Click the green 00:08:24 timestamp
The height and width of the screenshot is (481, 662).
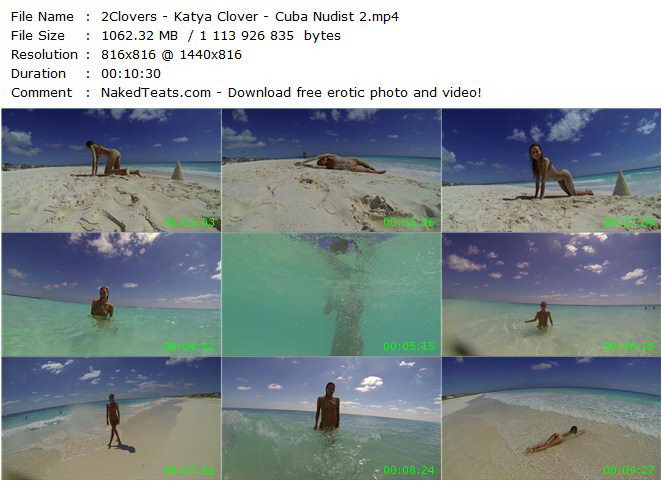click(409, 470)
